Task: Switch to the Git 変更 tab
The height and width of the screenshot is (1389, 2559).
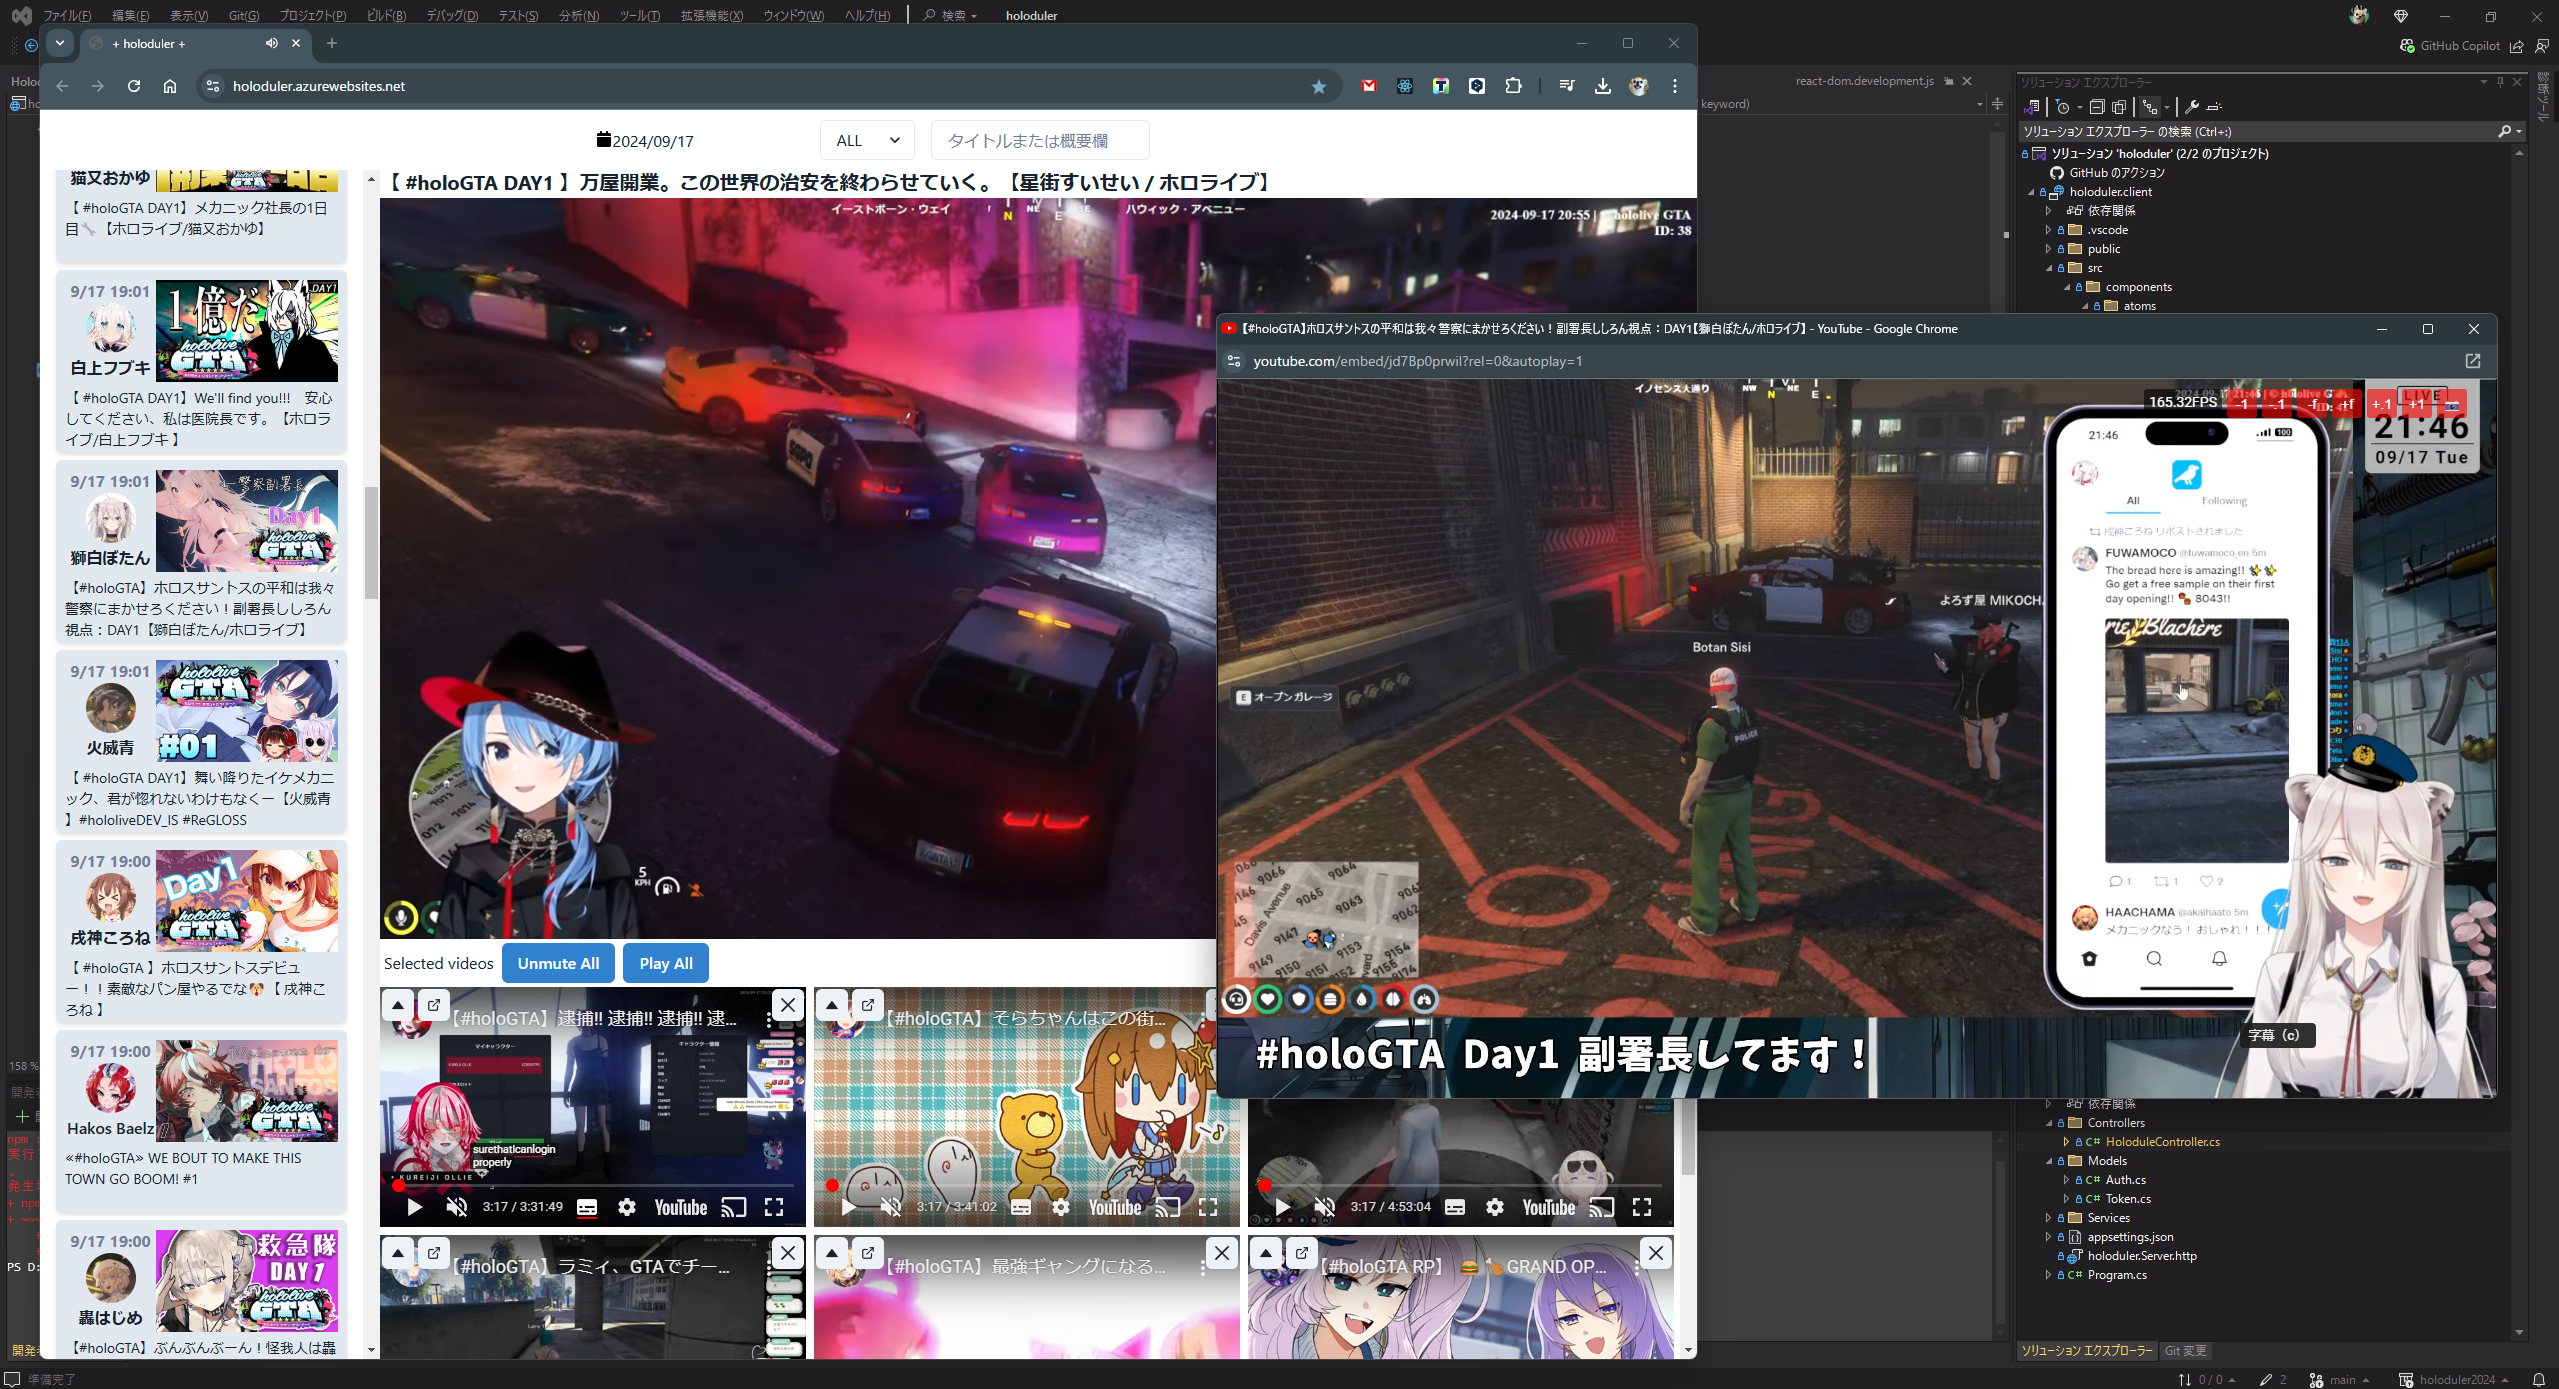Action: coord(2186,1350)
